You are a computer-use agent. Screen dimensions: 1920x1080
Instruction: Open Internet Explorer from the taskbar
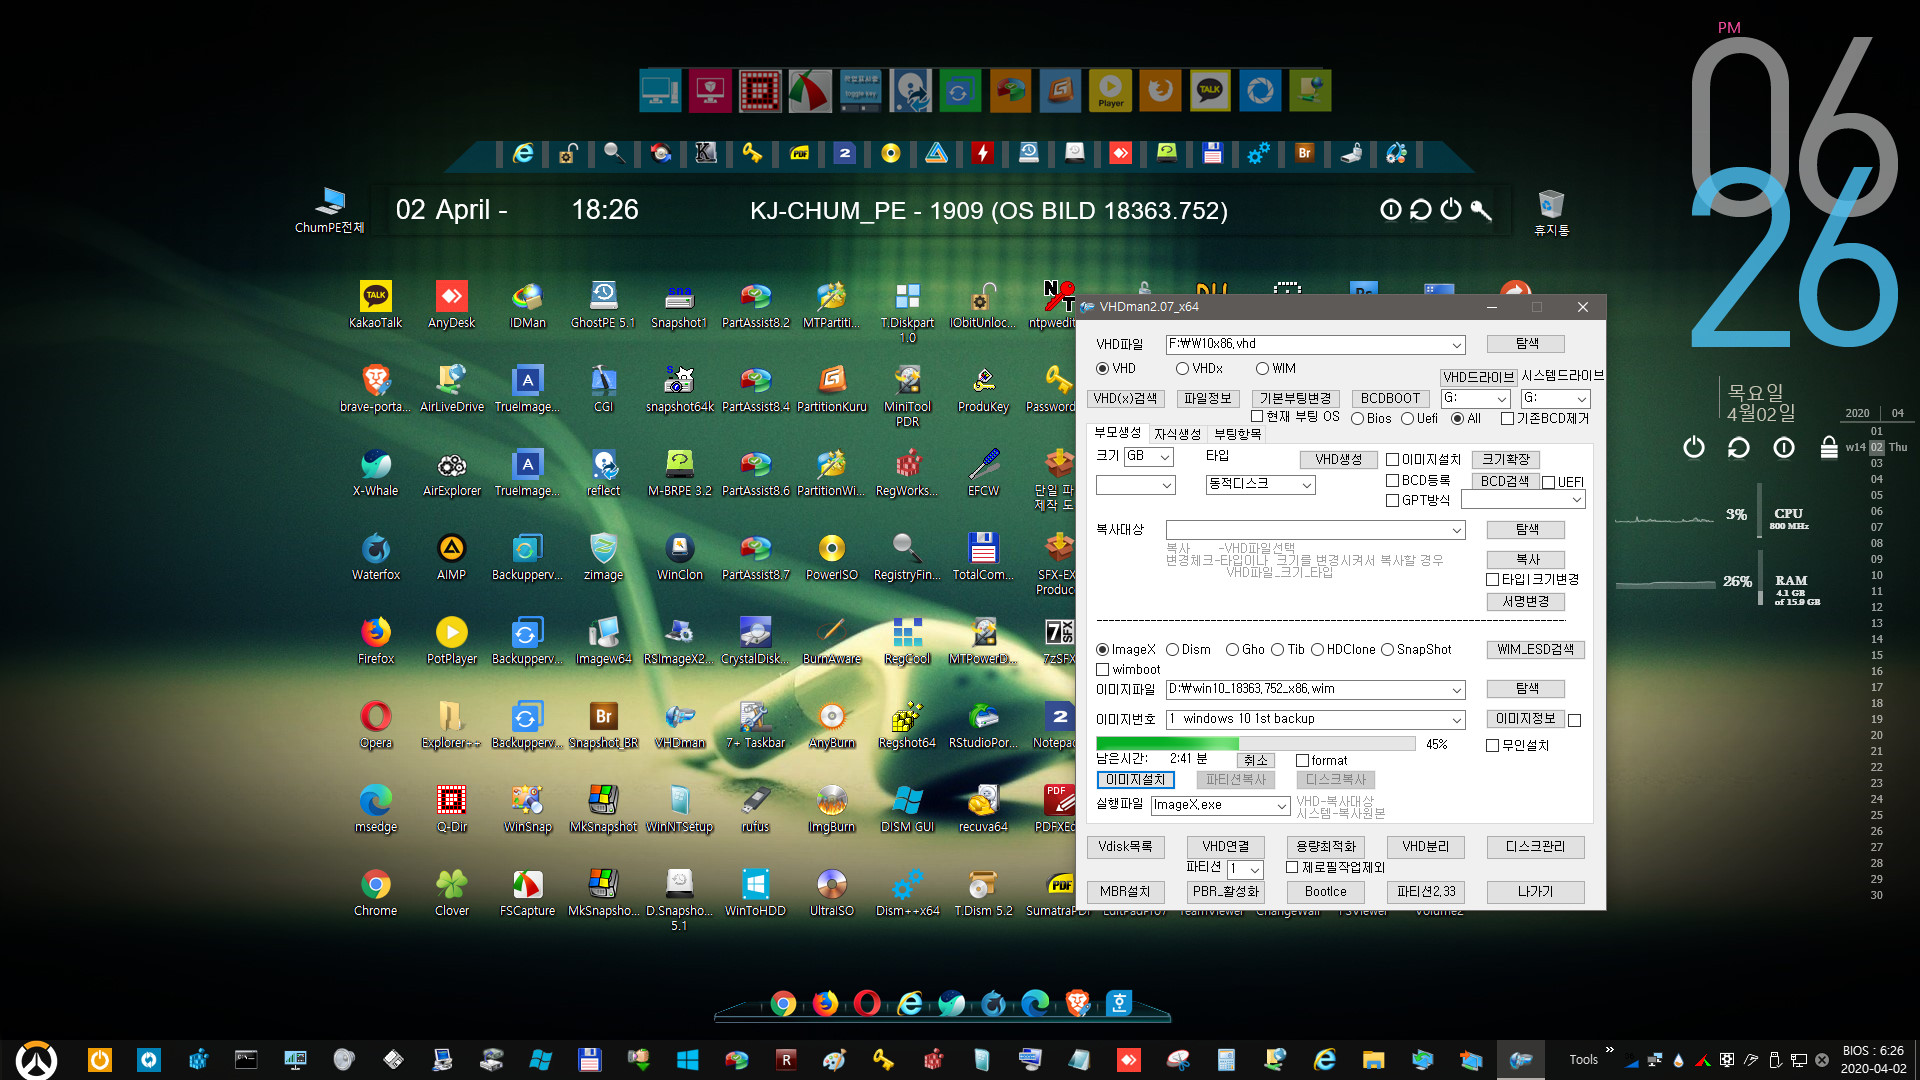point(1324,1059)
